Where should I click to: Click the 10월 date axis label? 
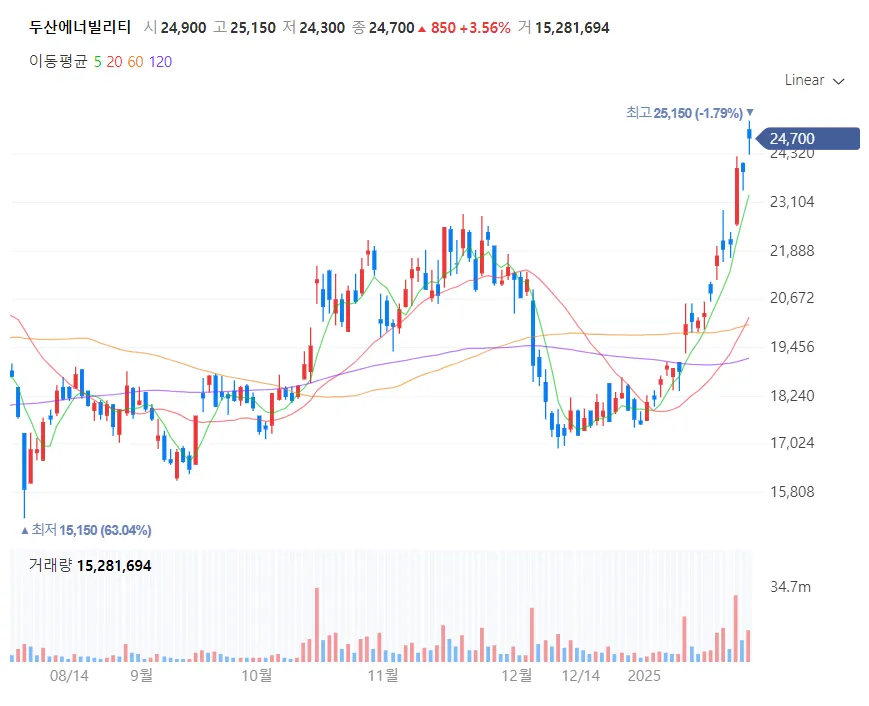click(257, 675)
